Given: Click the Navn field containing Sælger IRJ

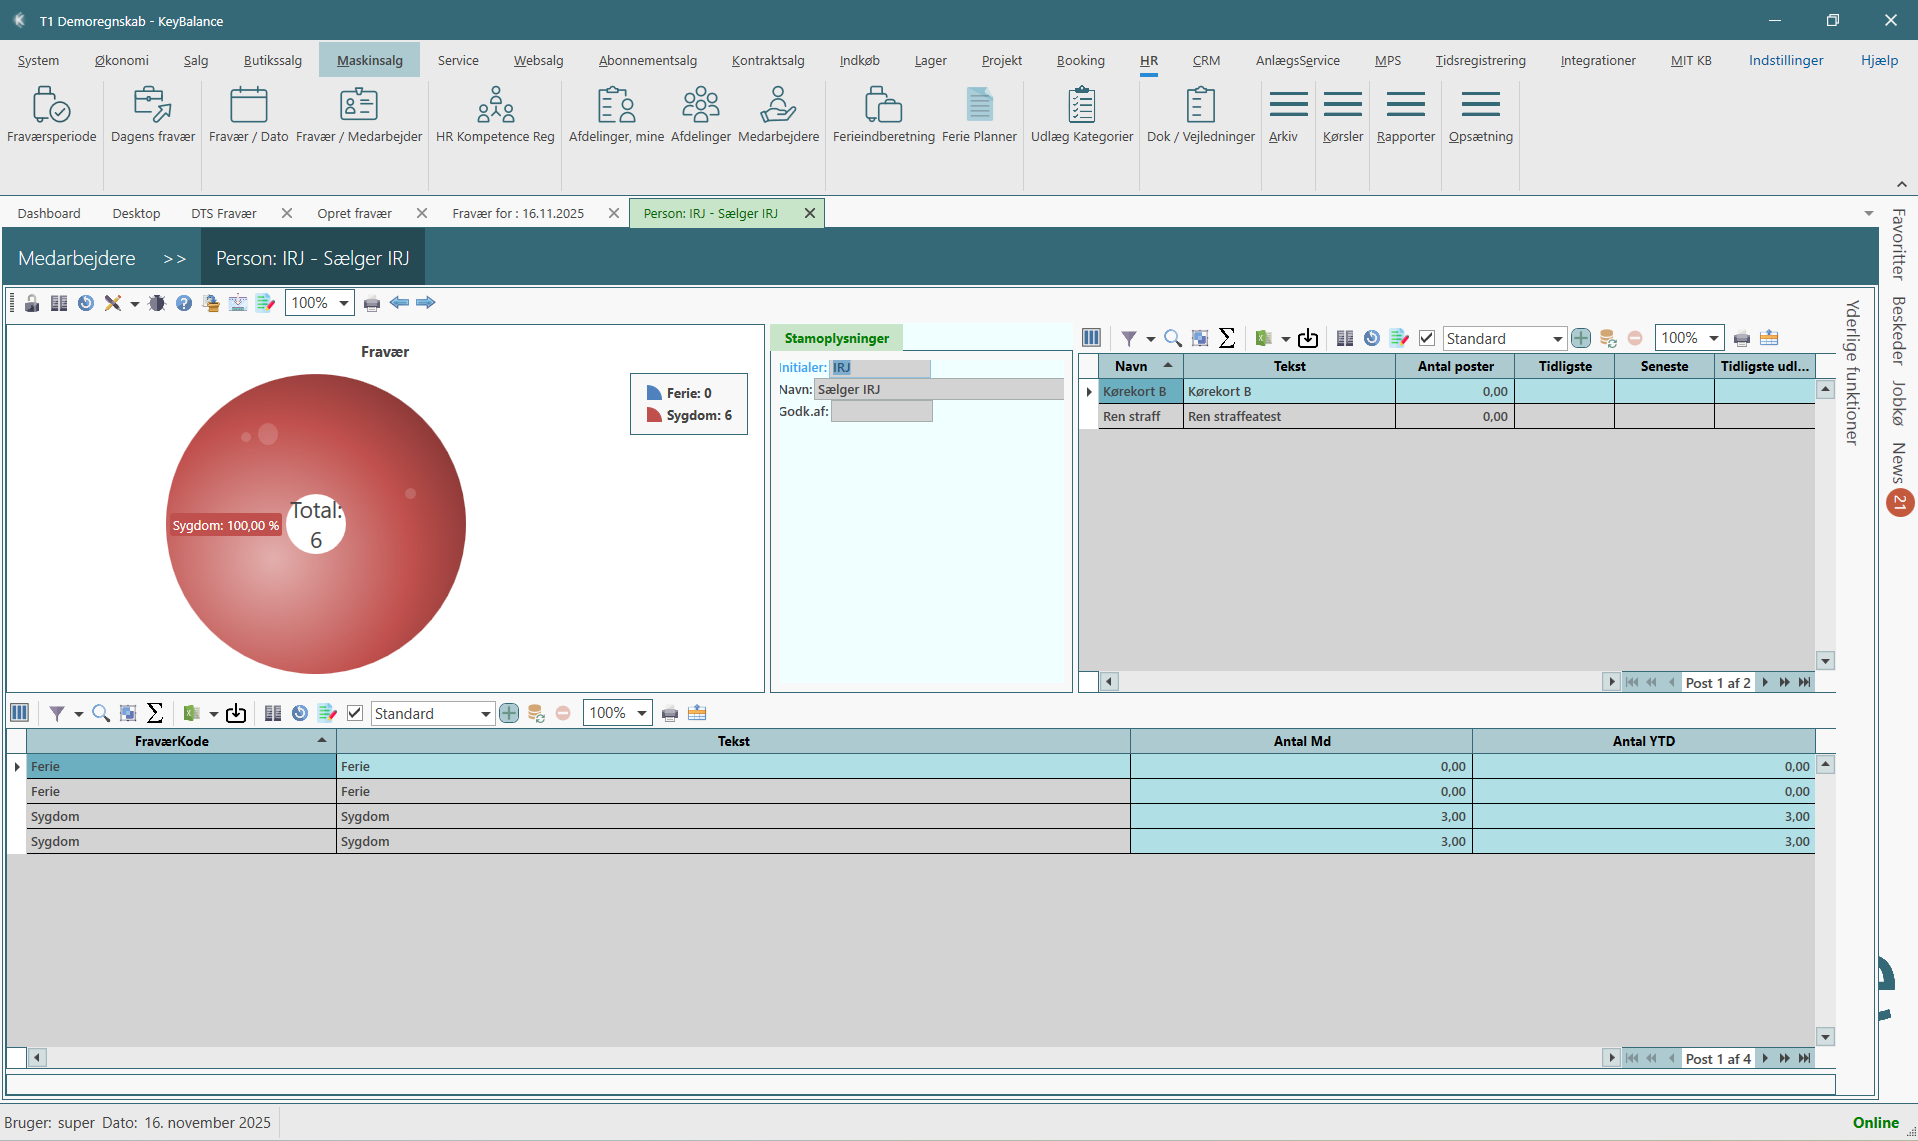Looking at the screenshot, I should coord(938,389).
